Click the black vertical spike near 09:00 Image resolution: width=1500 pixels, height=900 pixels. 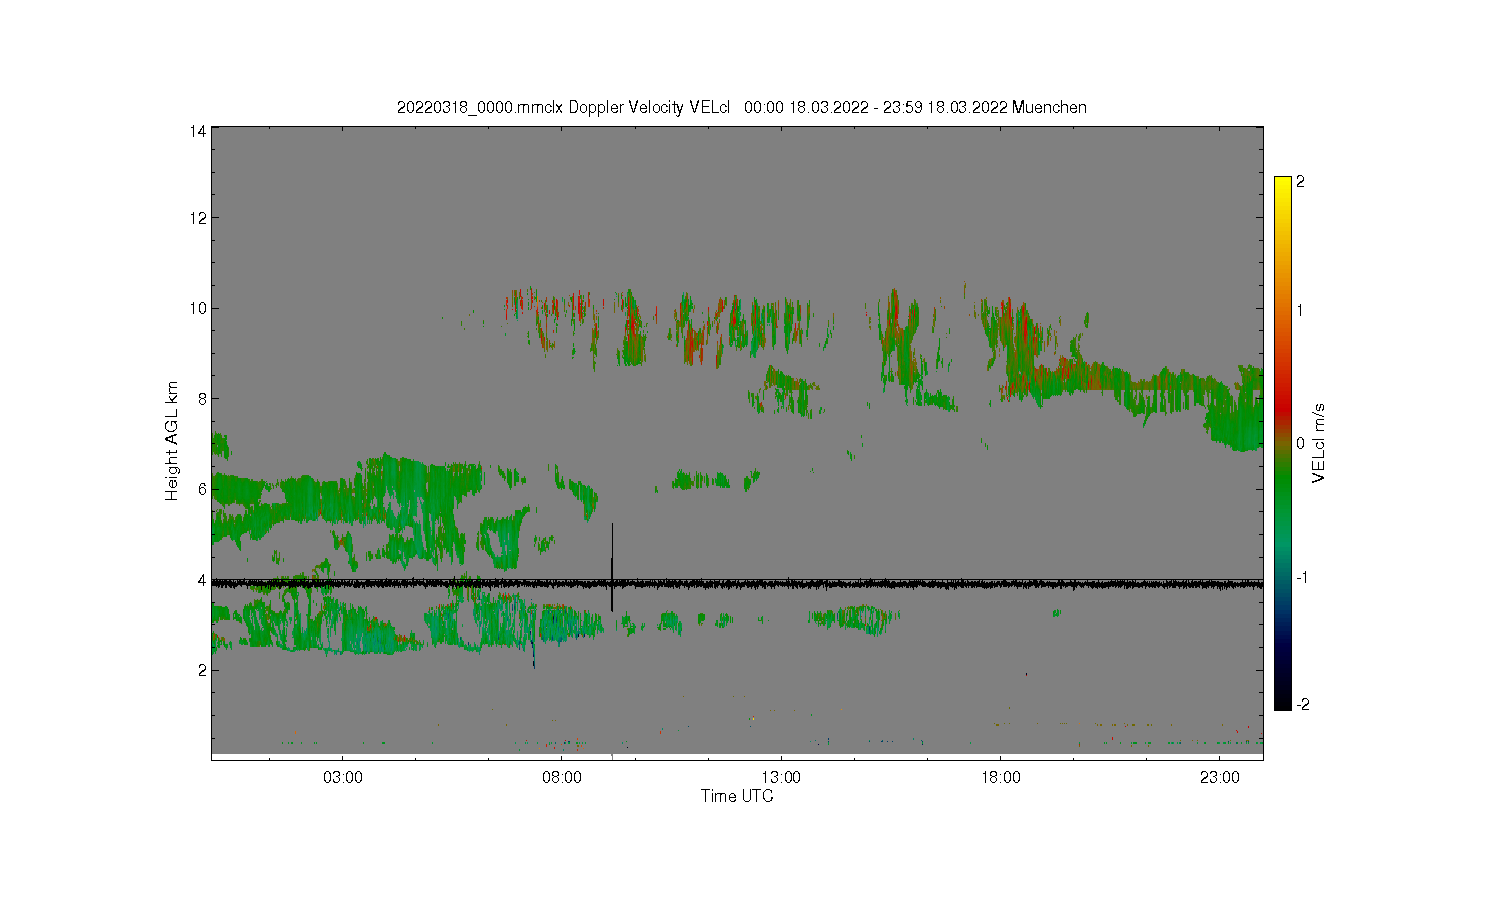(612, 566)
